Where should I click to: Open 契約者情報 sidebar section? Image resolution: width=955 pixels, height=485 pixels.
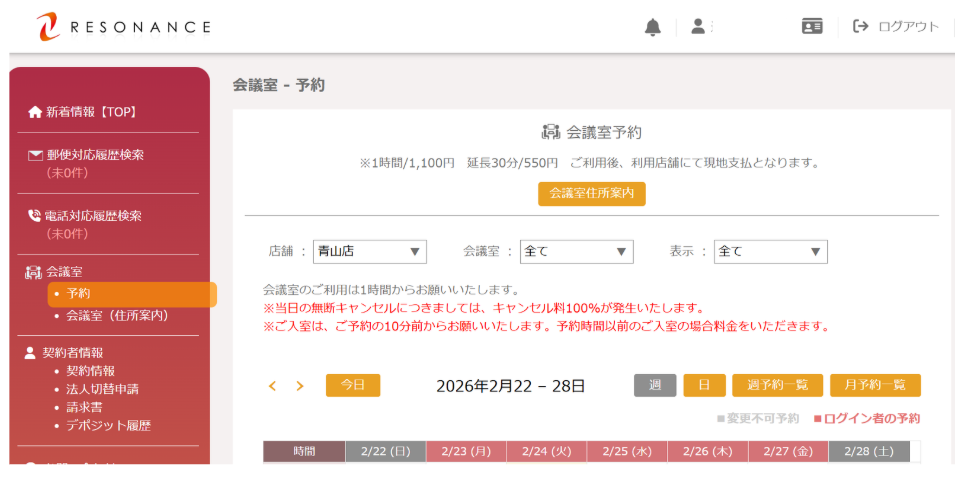pyautogui.click(x=72, y=353)
